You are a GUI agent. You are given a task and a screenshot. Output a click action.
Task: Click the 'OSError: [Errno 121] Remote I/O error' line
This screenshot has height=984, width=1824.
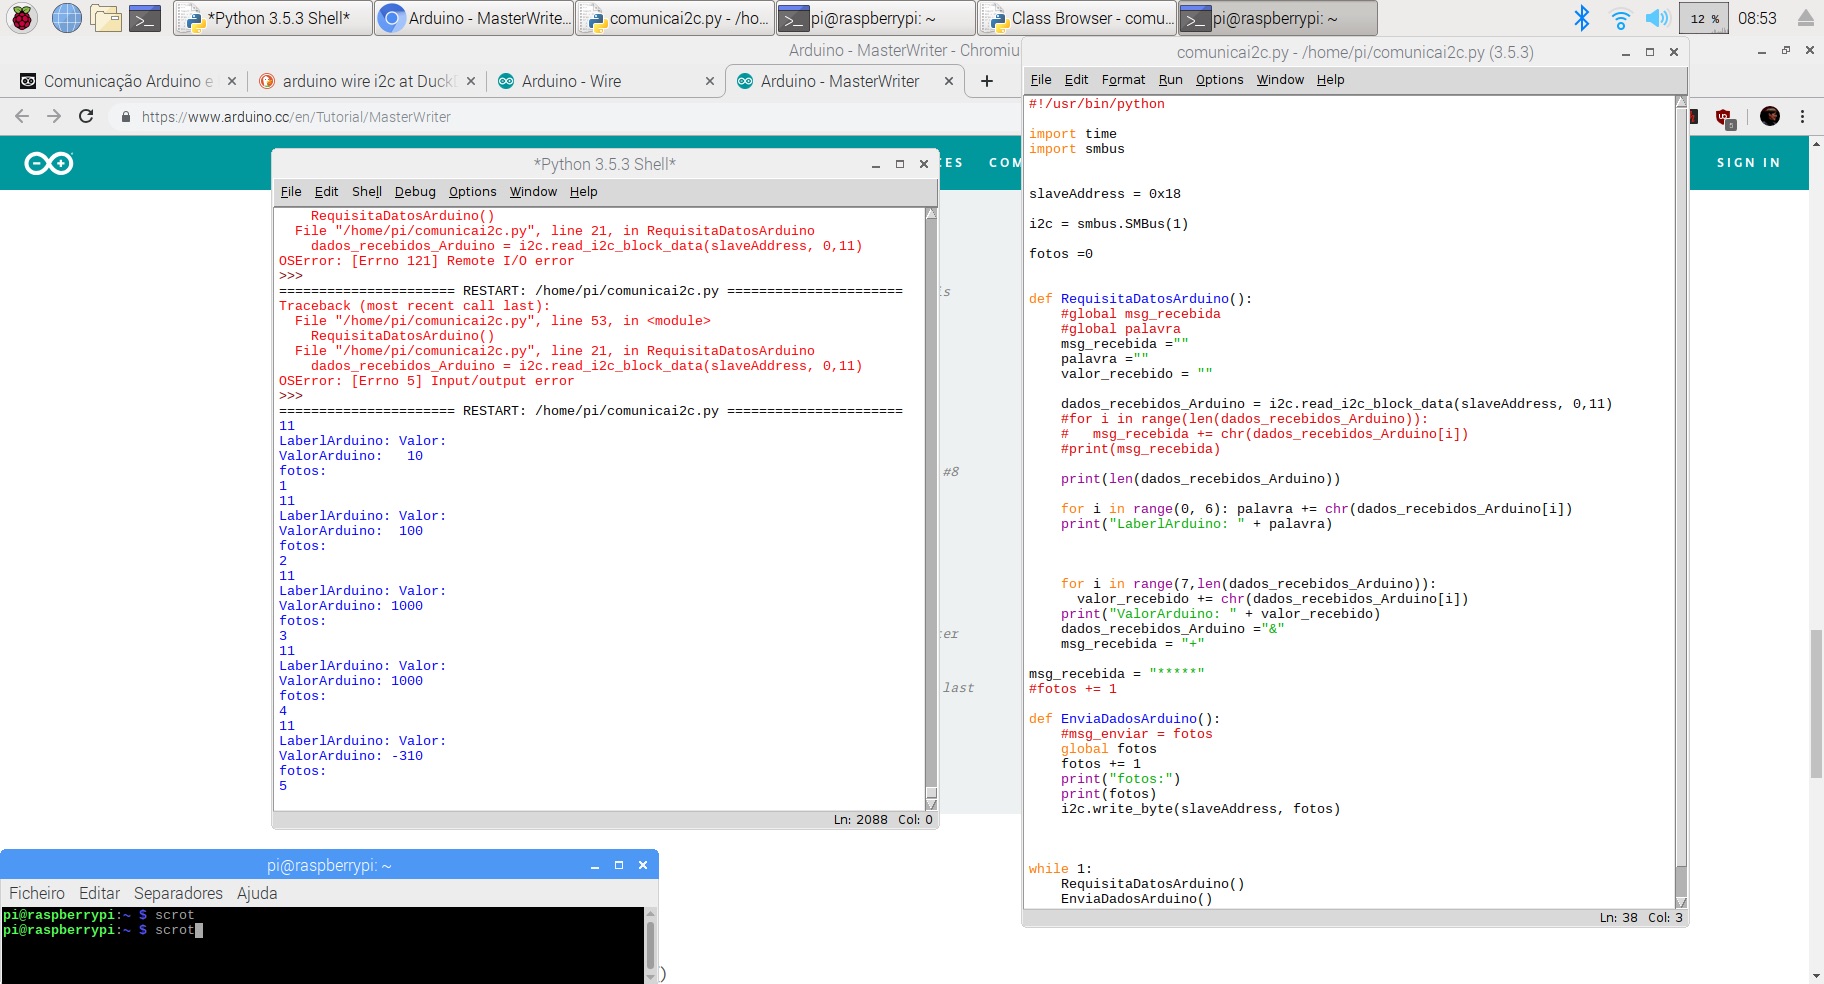coord(426,261)
